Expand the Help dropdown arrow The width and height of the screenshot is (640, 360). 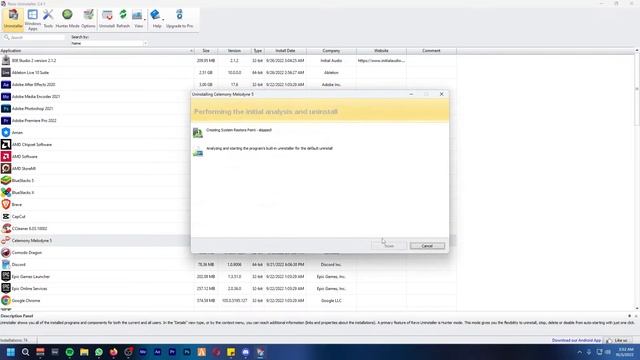(x=163, y=20)
